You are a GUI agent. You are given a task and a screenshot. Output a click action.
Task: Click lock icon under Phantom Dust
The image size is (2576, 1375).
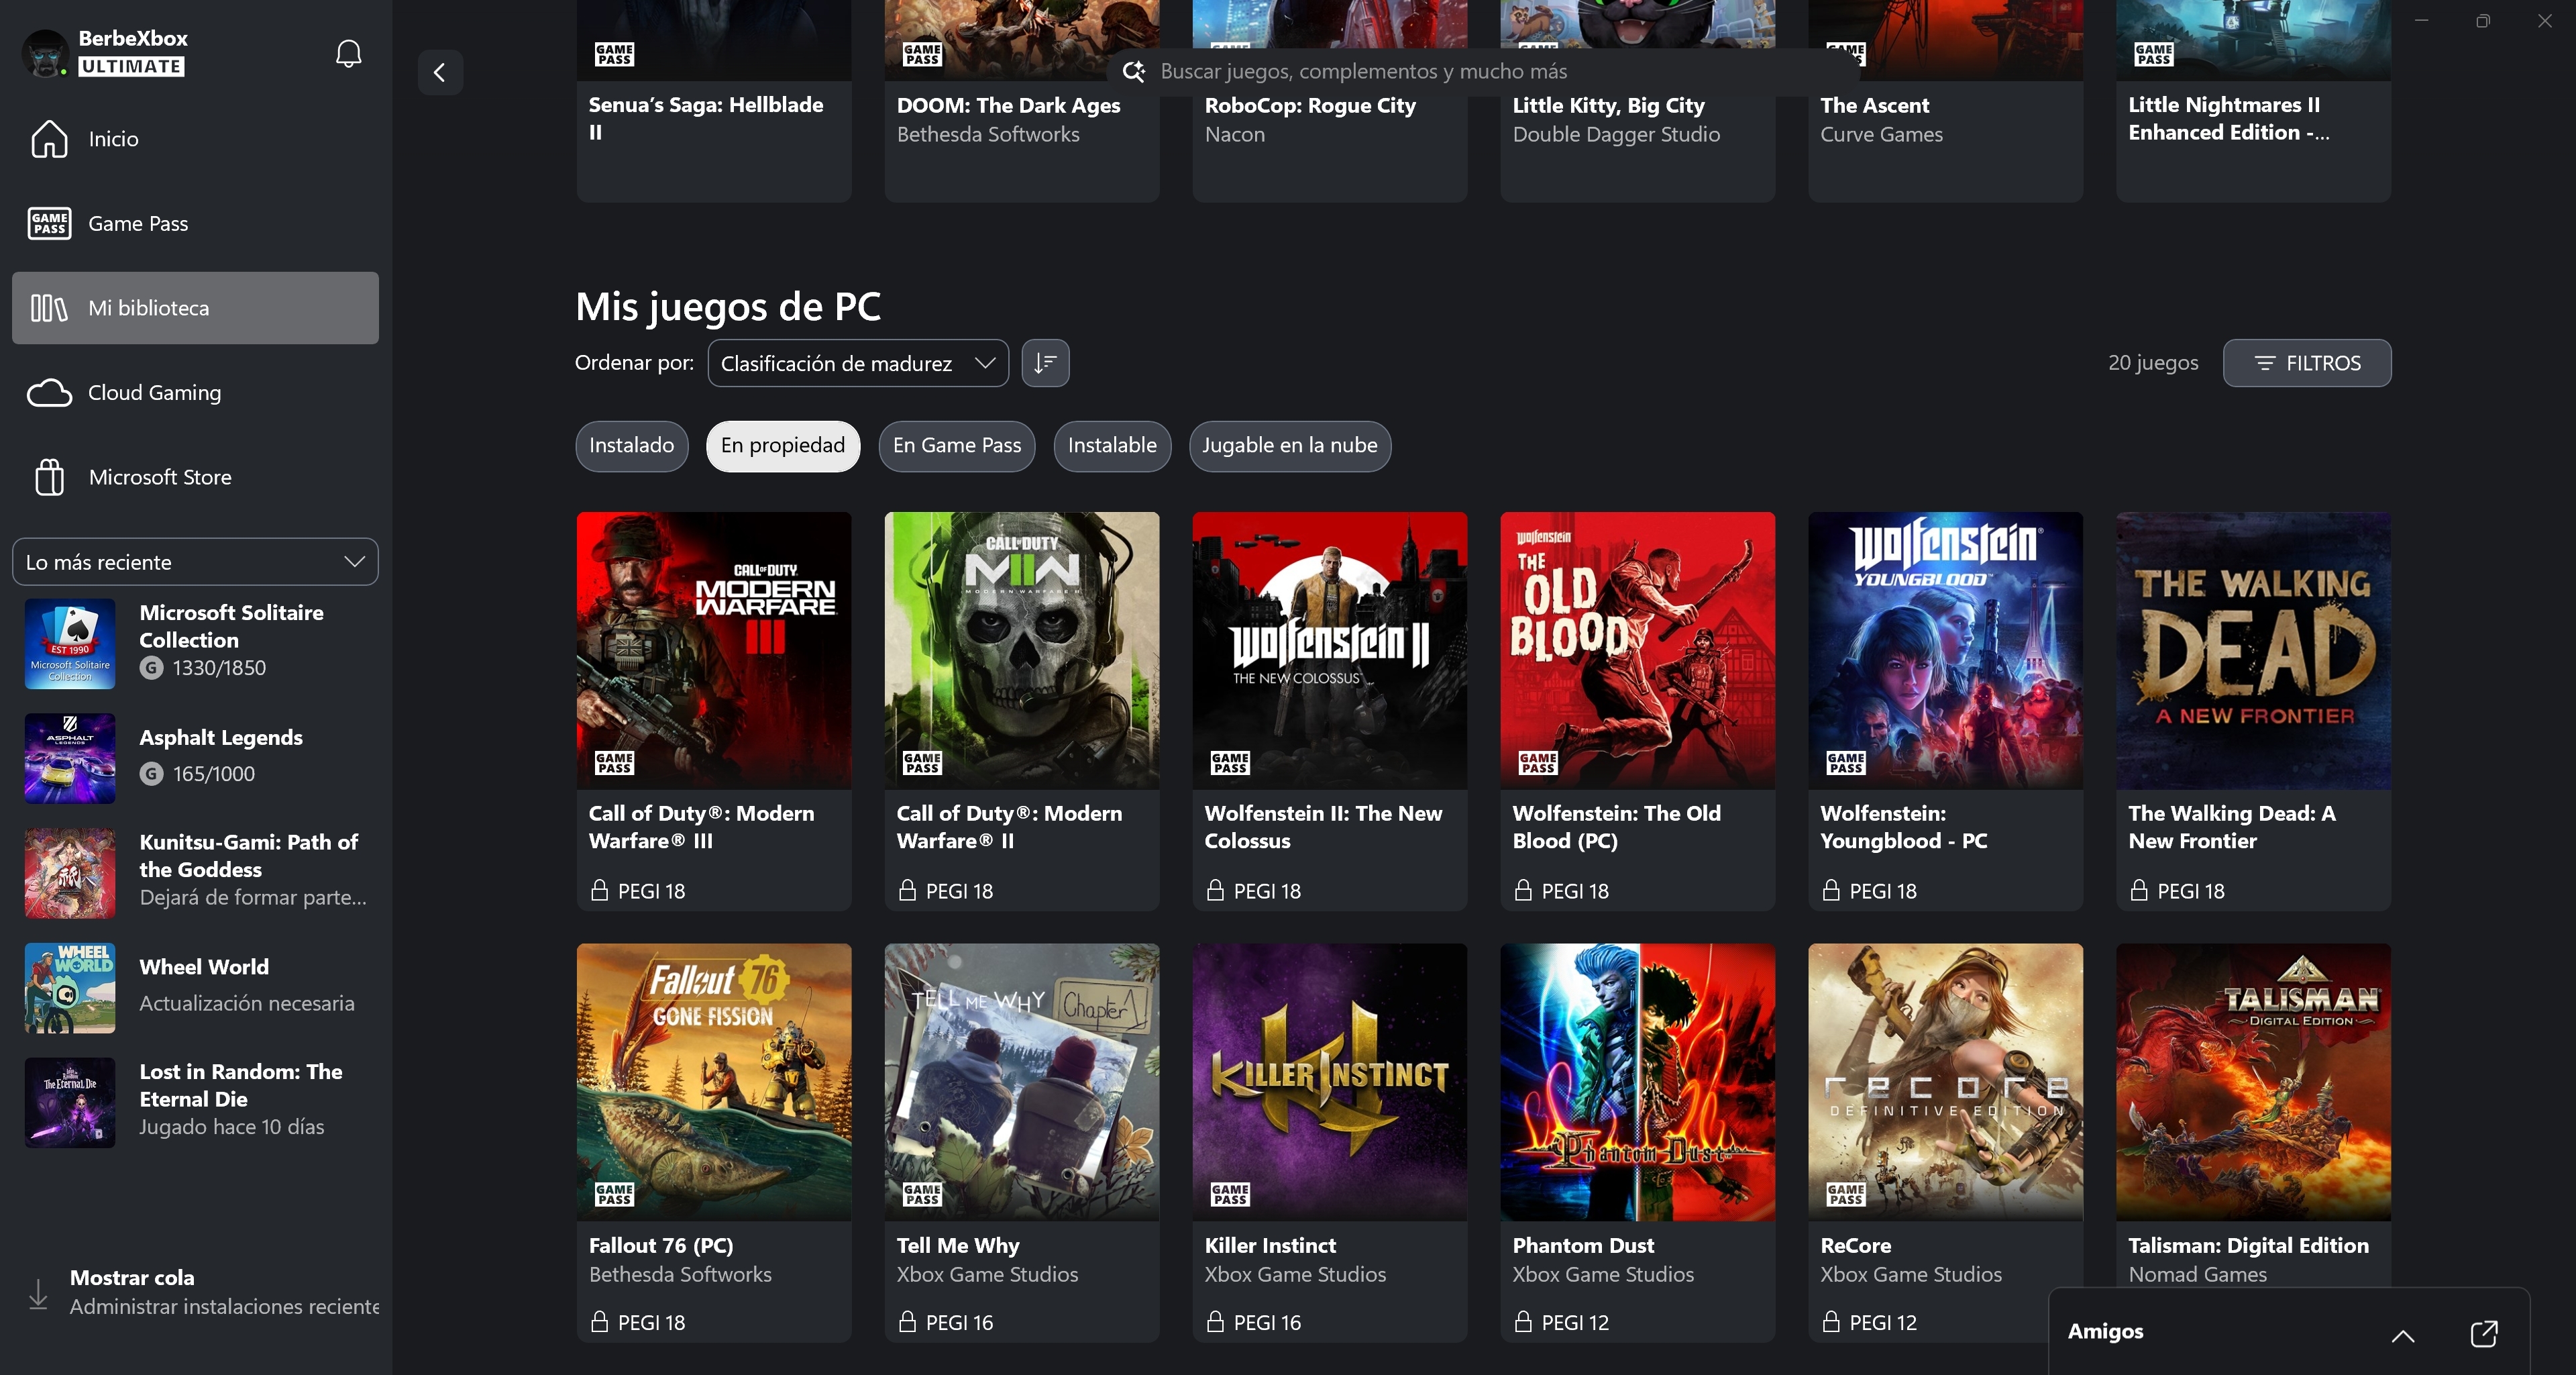(x=1523, y=1322)
